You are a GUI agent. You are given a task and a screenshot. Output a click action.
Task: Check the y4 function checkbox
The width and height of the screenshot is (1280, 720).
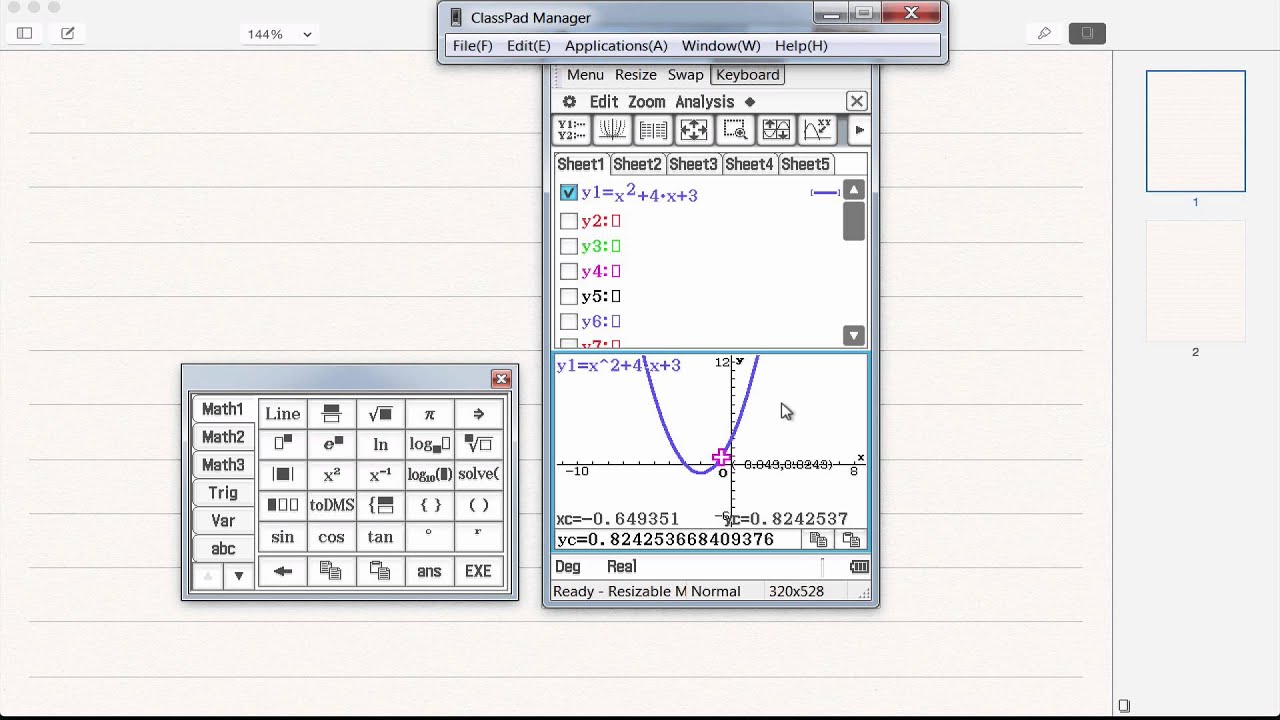point(569,271)
